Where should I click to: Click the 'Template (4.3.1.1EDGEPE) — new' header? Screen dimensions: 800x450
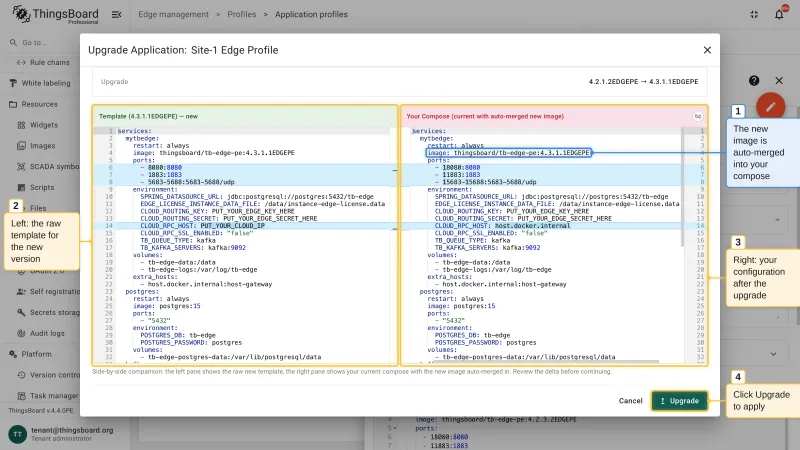(x=148, y=116)
